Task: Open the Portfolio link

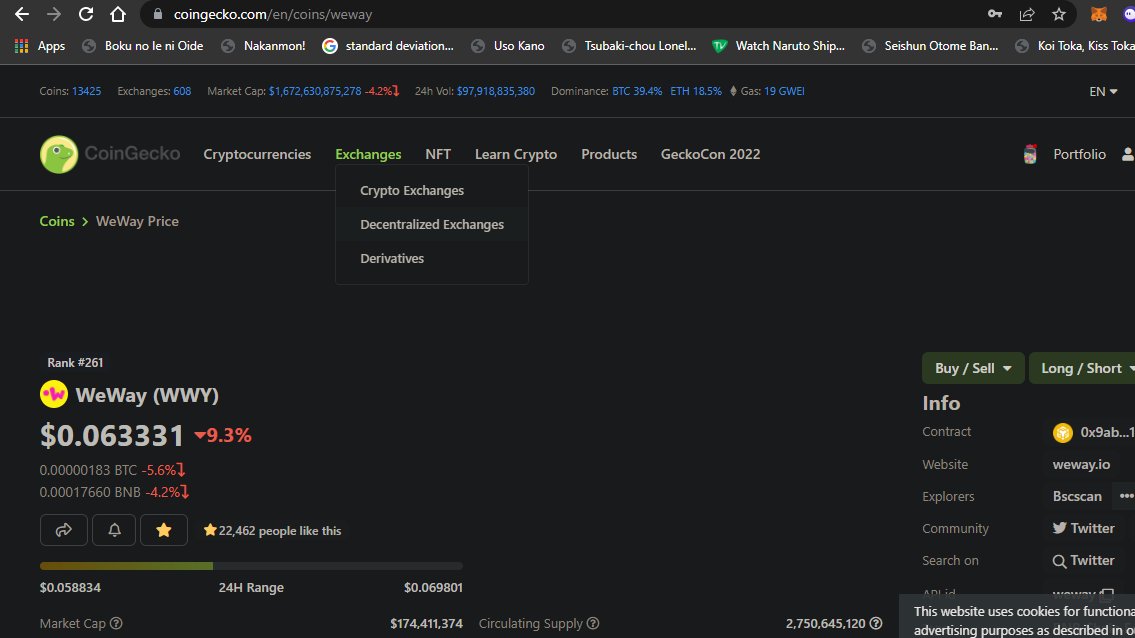Action: (x=1079, y=154)
